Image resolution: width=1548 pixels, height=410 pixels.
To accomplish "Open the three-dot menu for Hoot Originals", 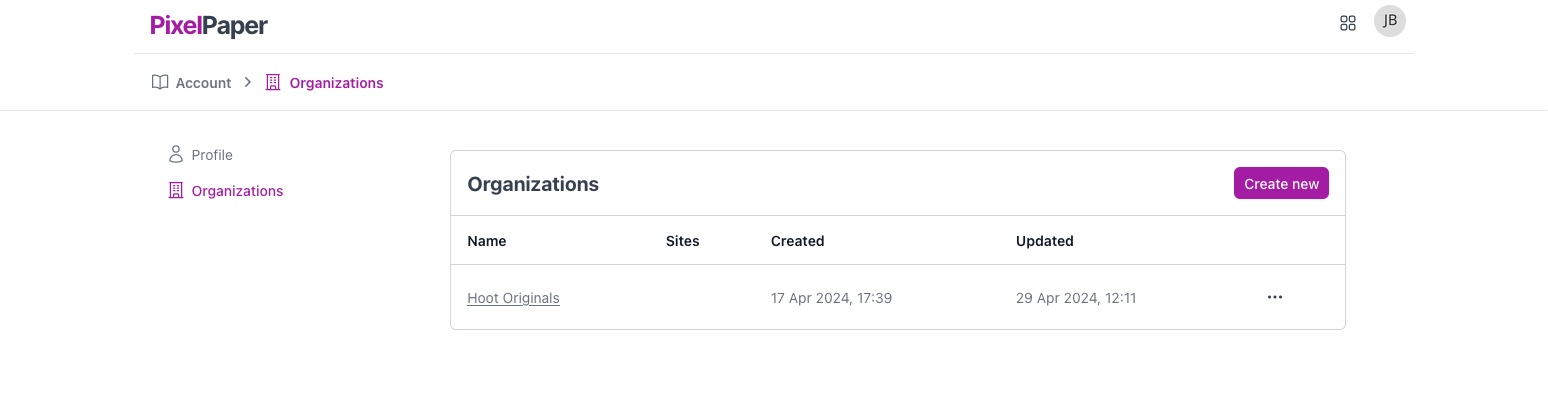I will tap(1275, 297).
